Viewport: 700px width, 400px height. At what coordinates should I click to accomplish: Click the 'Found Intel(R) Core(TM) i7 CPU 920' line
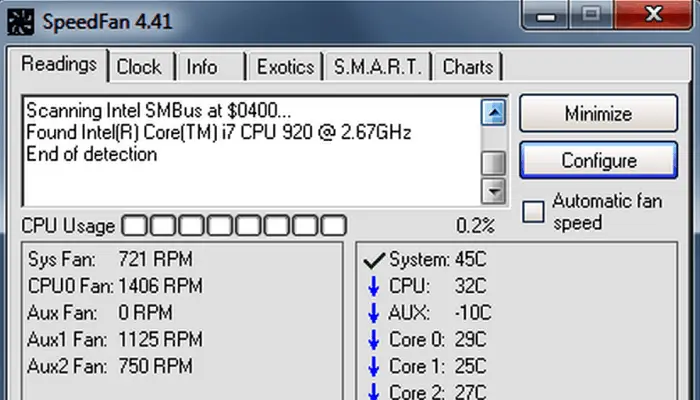(219, 133)
